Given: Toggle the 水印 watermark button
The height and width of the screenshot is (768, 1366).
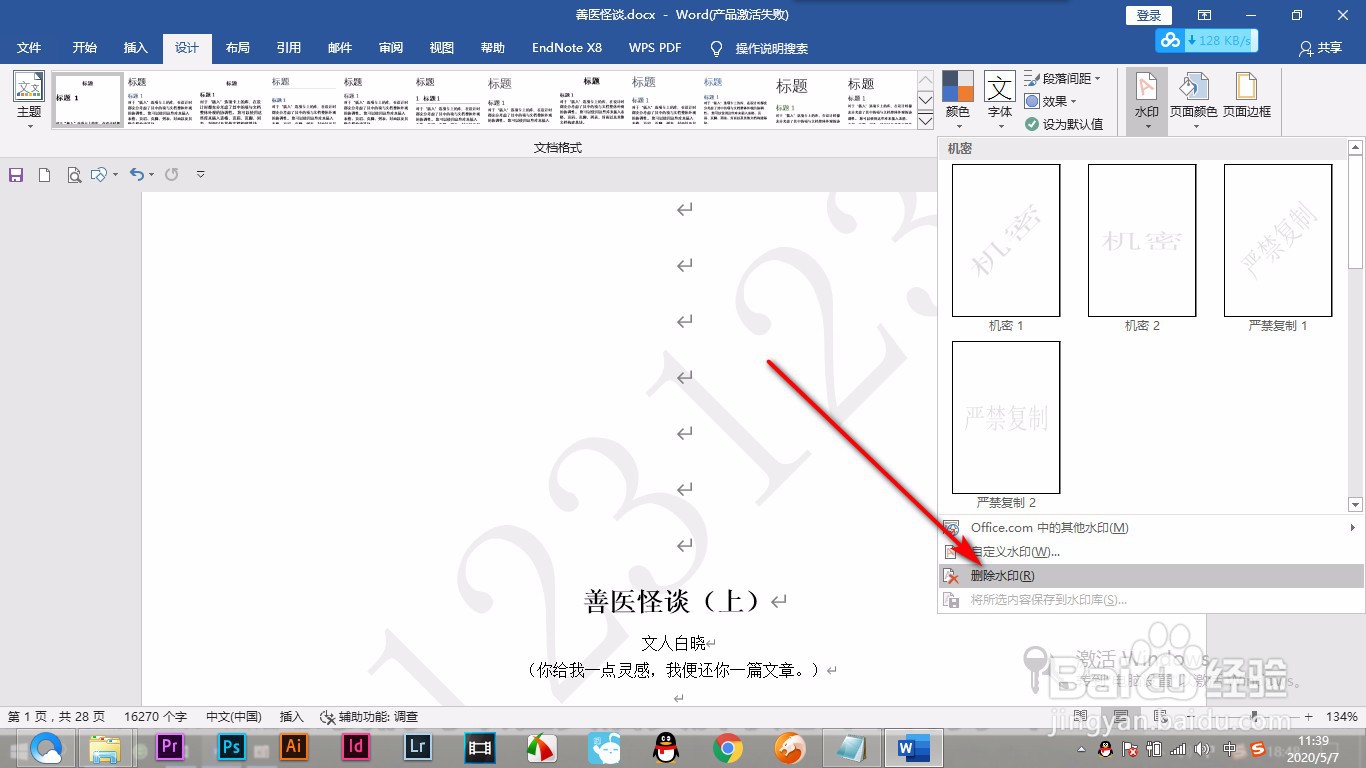Looking at the screenshot, I should [x=1147, y=99].
